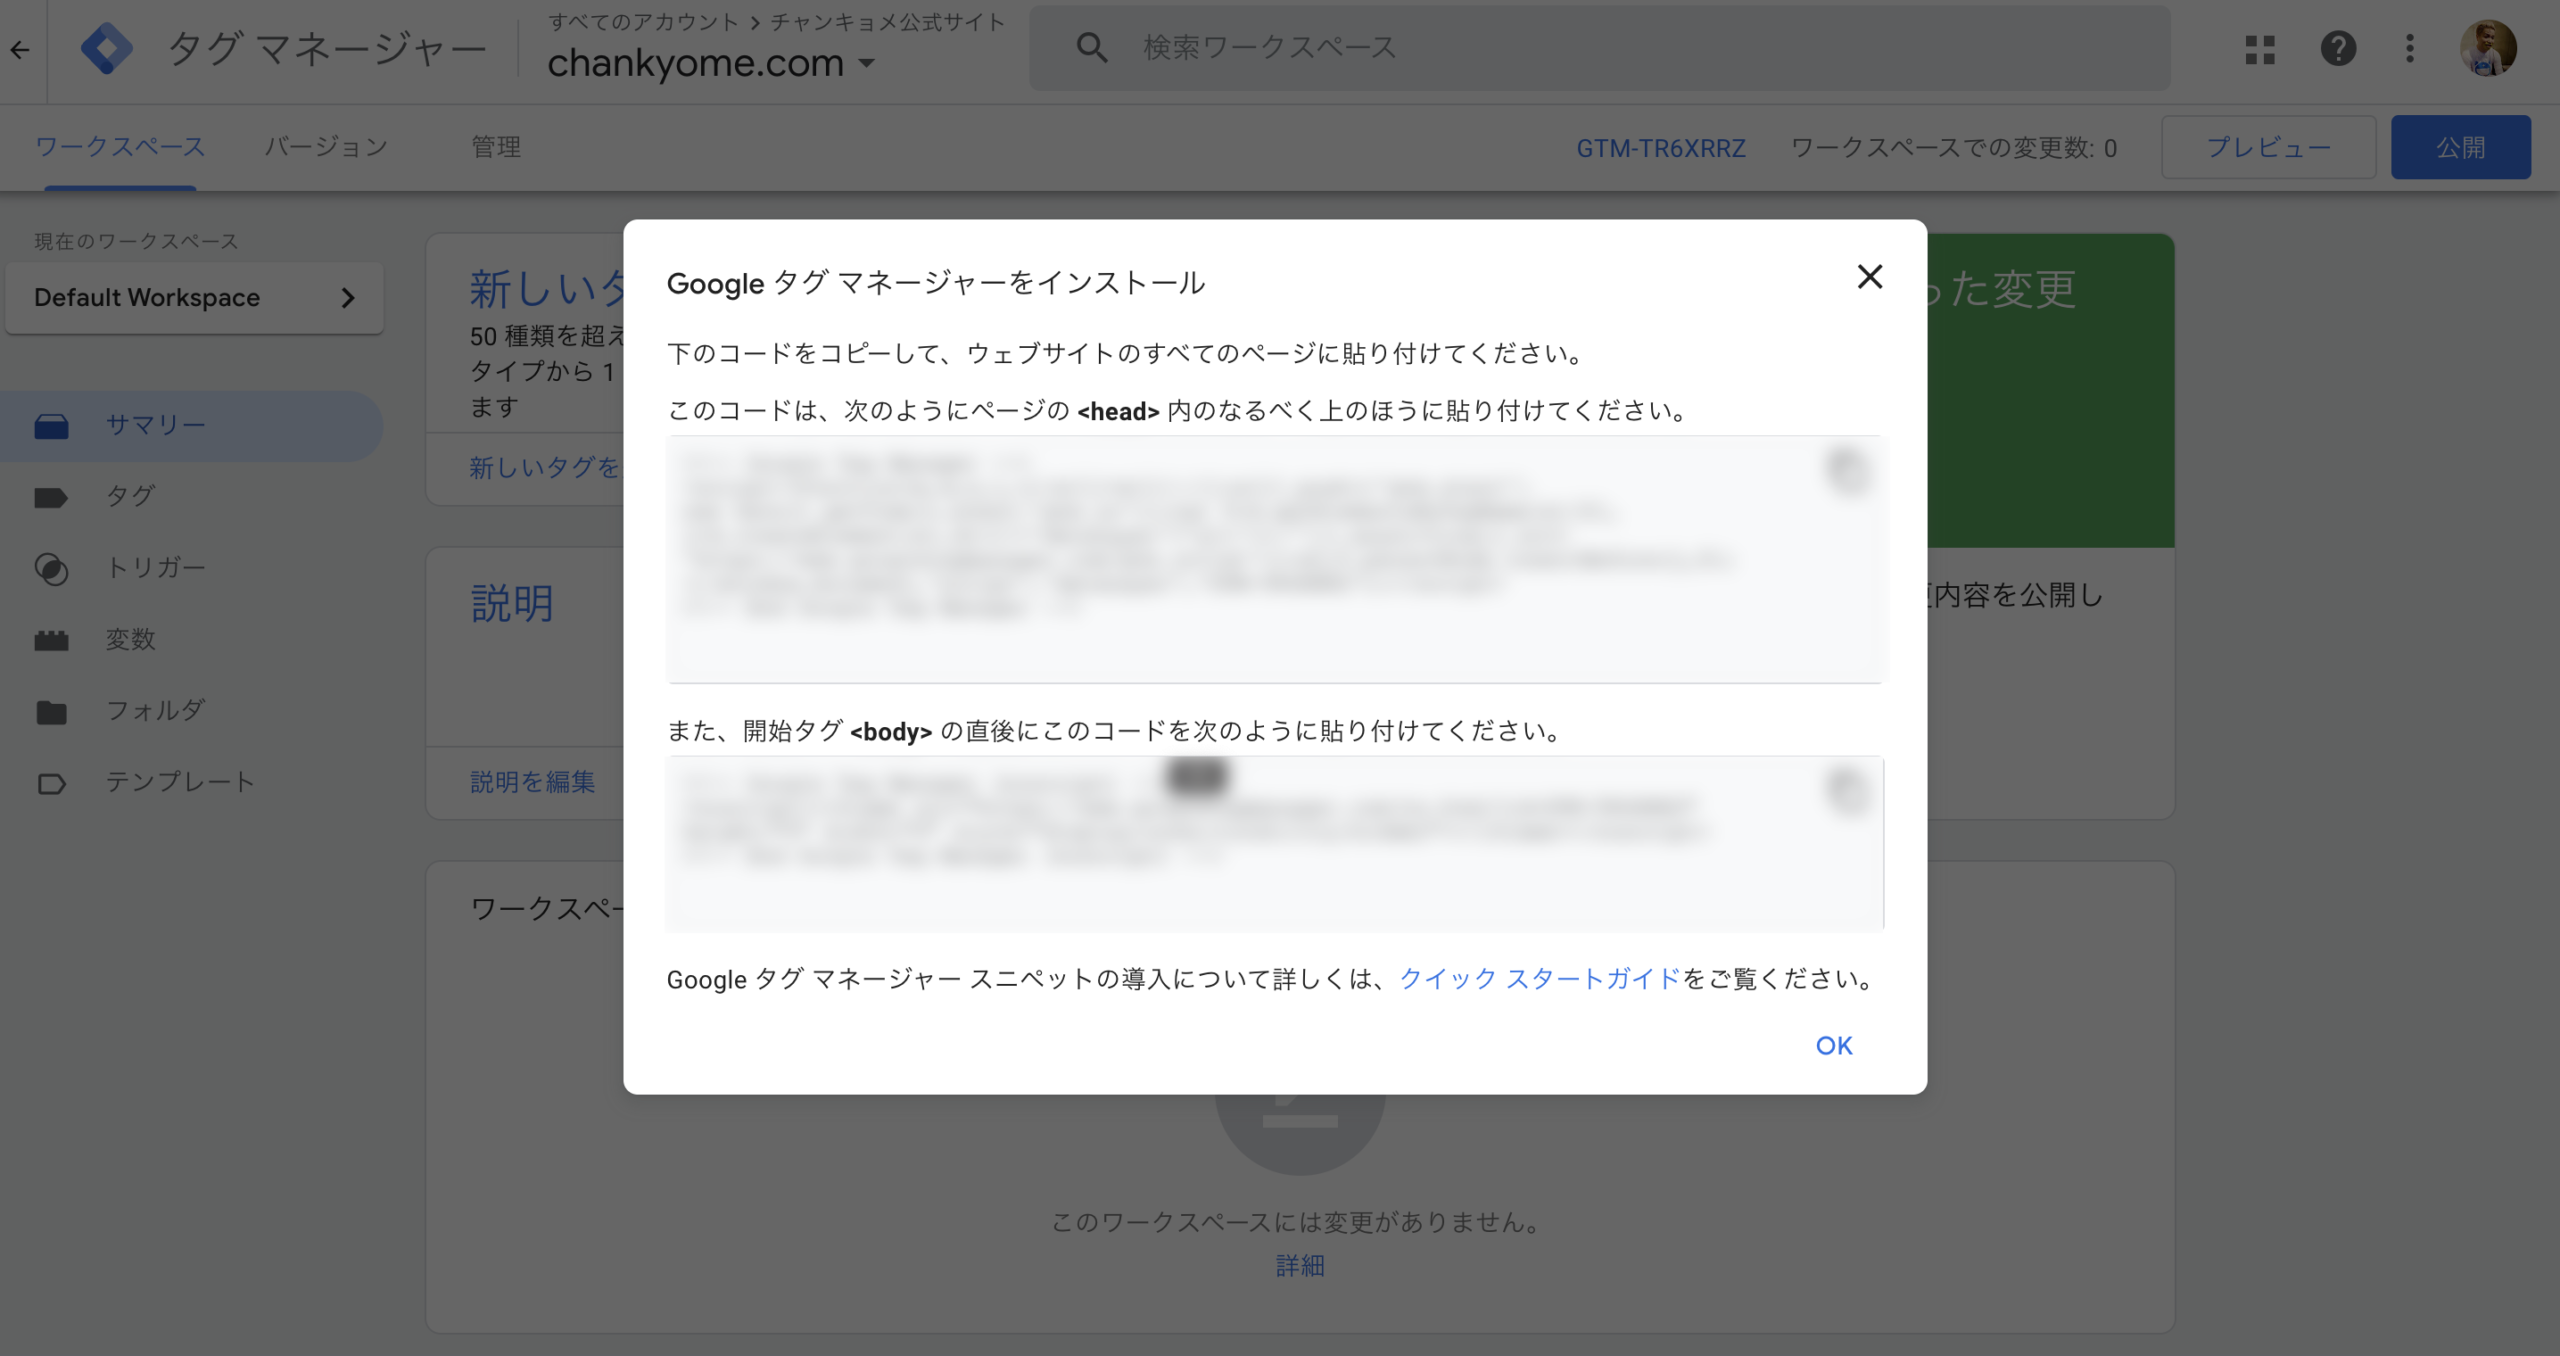Viewport: 2560px width, 1356px height.
Task: Switch to the バージョン tab
Action: click(326, 147)
